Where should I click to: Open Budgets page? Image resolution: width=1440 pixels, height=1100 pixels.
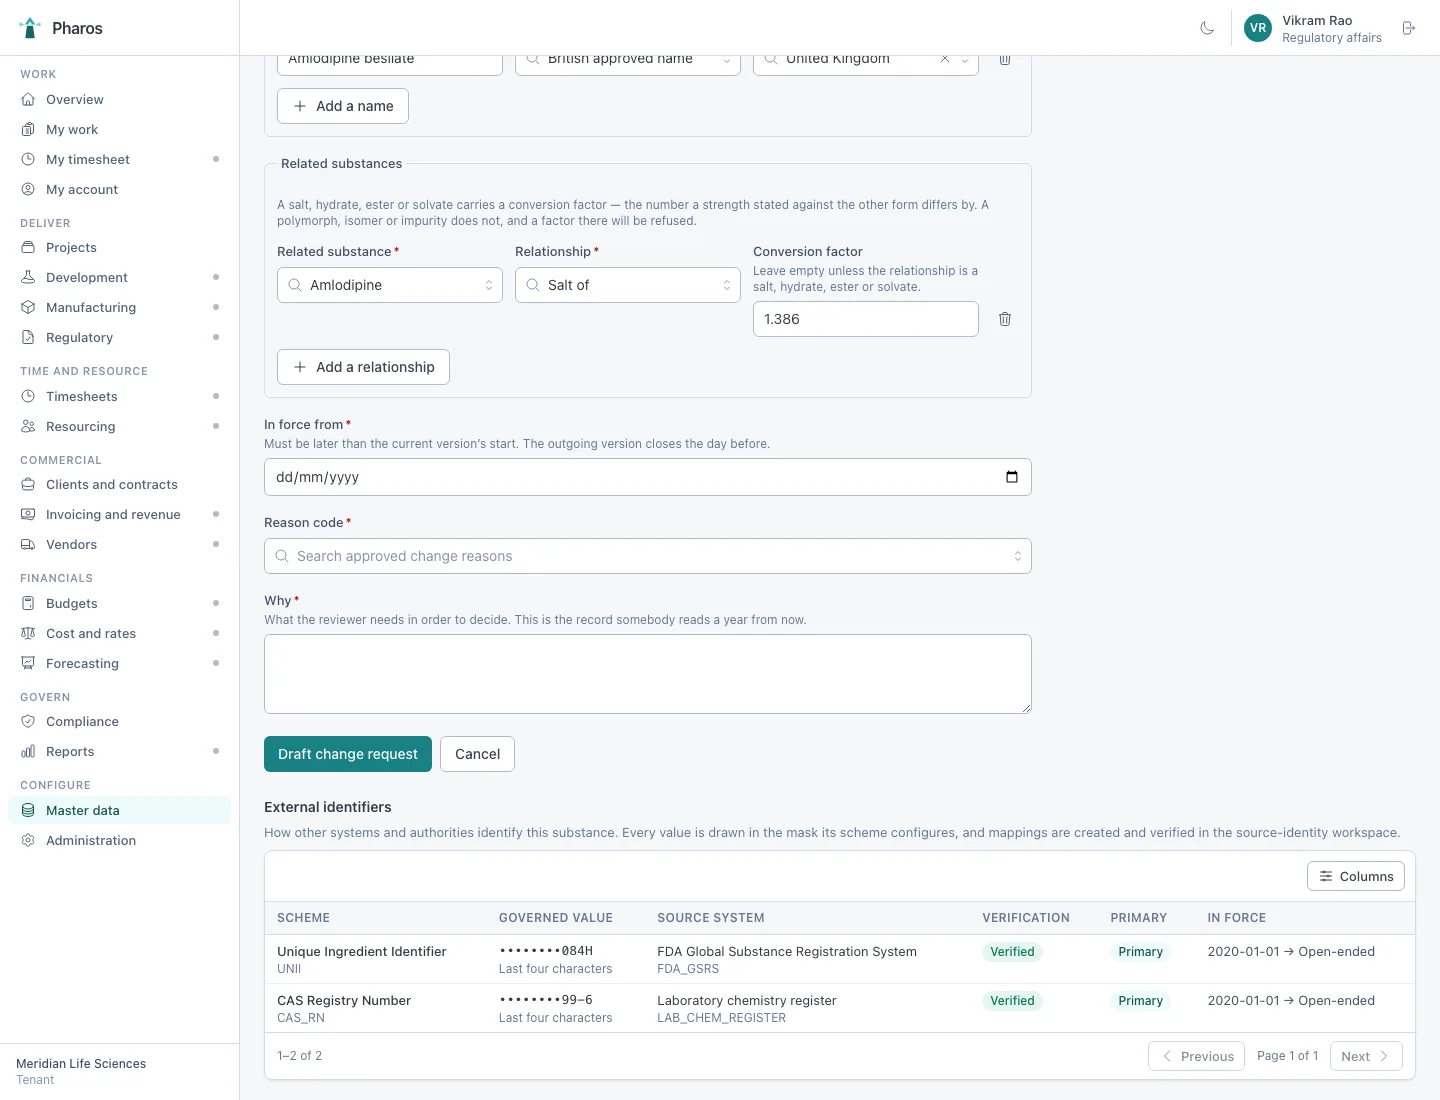click(x=120, y=603)
